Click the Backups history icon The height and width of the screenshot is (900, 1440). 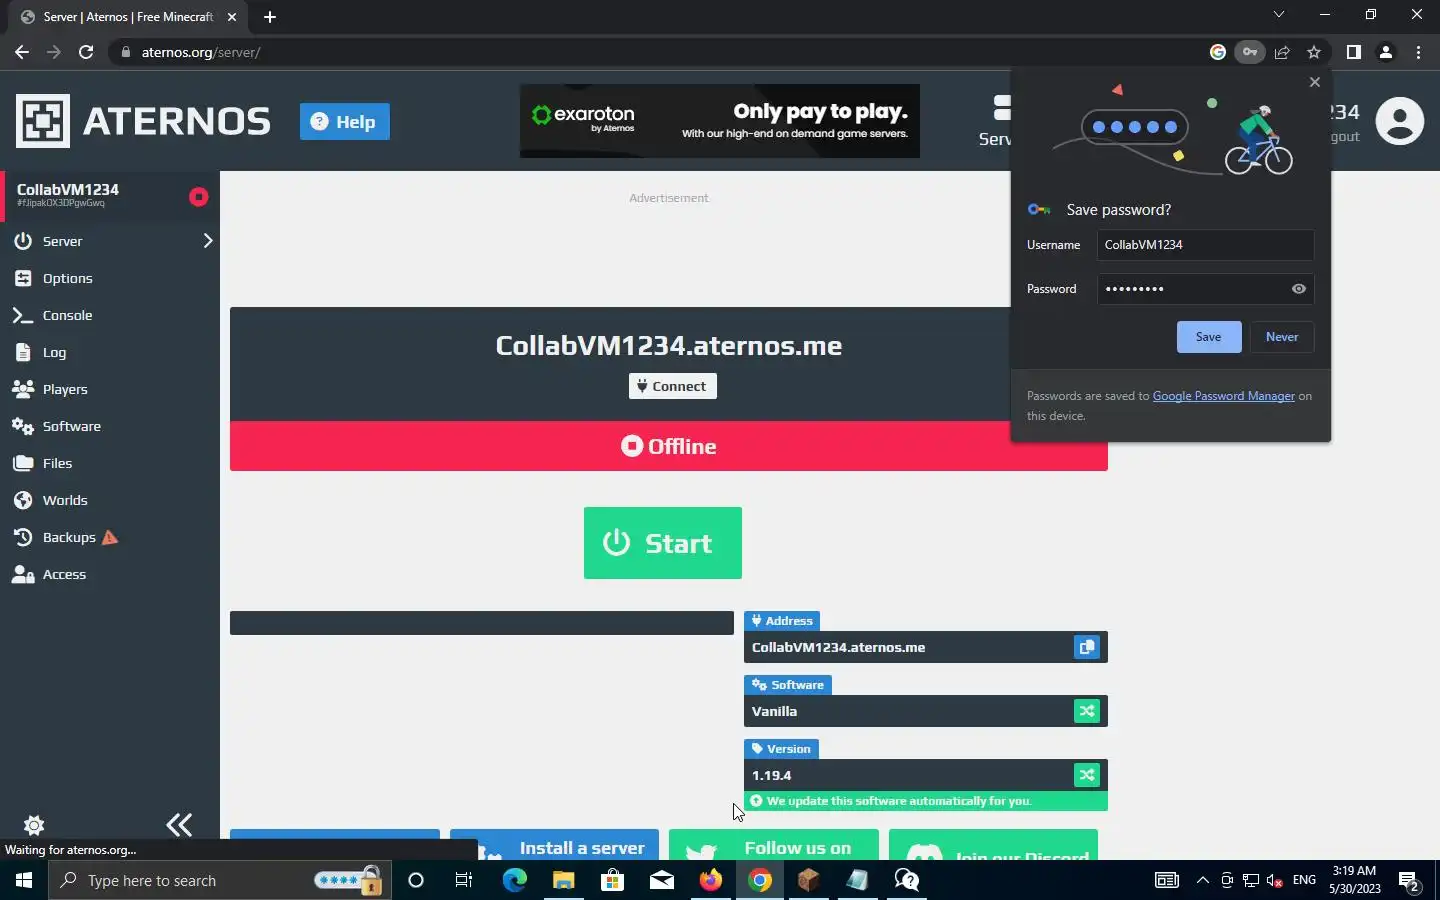point(23,537)
